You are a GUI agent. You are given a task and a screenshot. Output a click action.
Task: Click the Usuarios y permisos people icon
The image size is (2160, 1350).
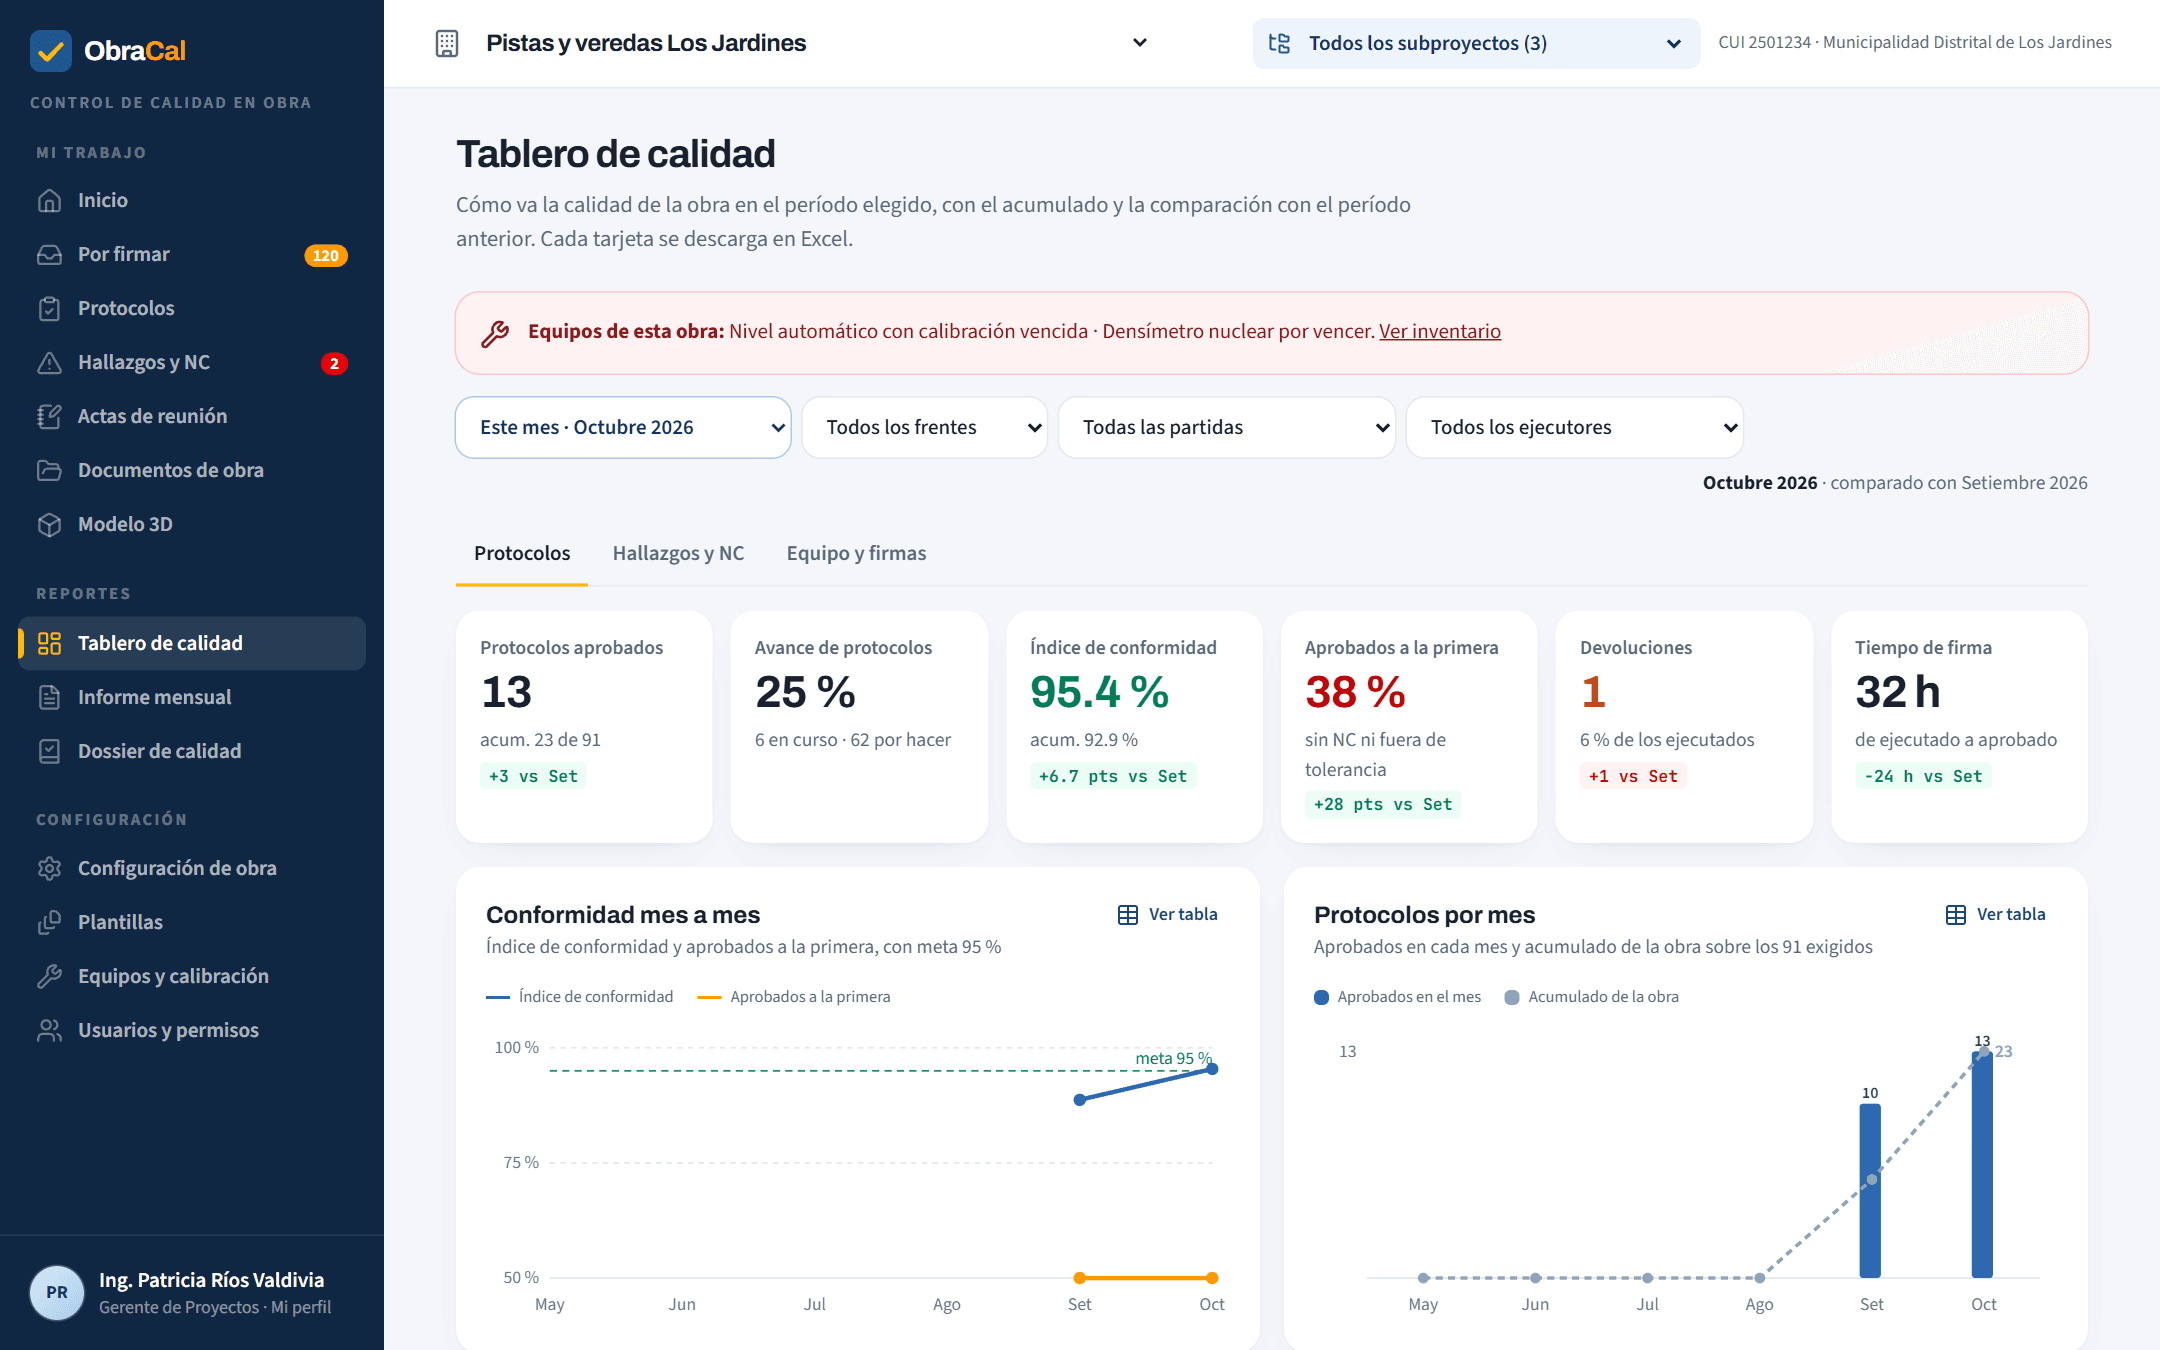point(49,1031)
